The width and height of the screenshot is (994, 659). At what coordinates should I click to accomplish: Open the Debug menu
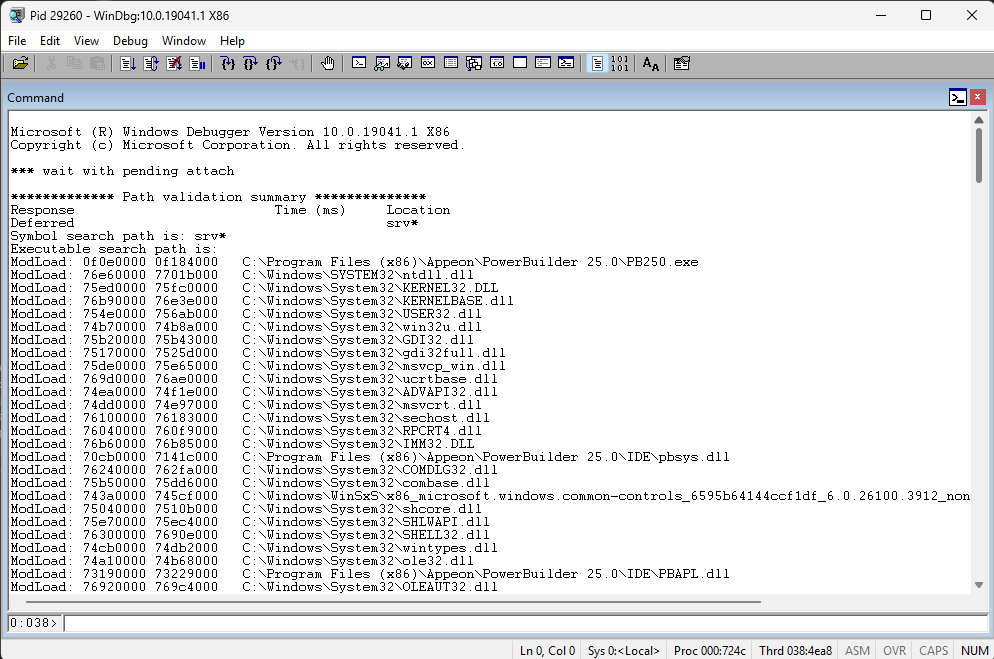[x=130, y=41]
